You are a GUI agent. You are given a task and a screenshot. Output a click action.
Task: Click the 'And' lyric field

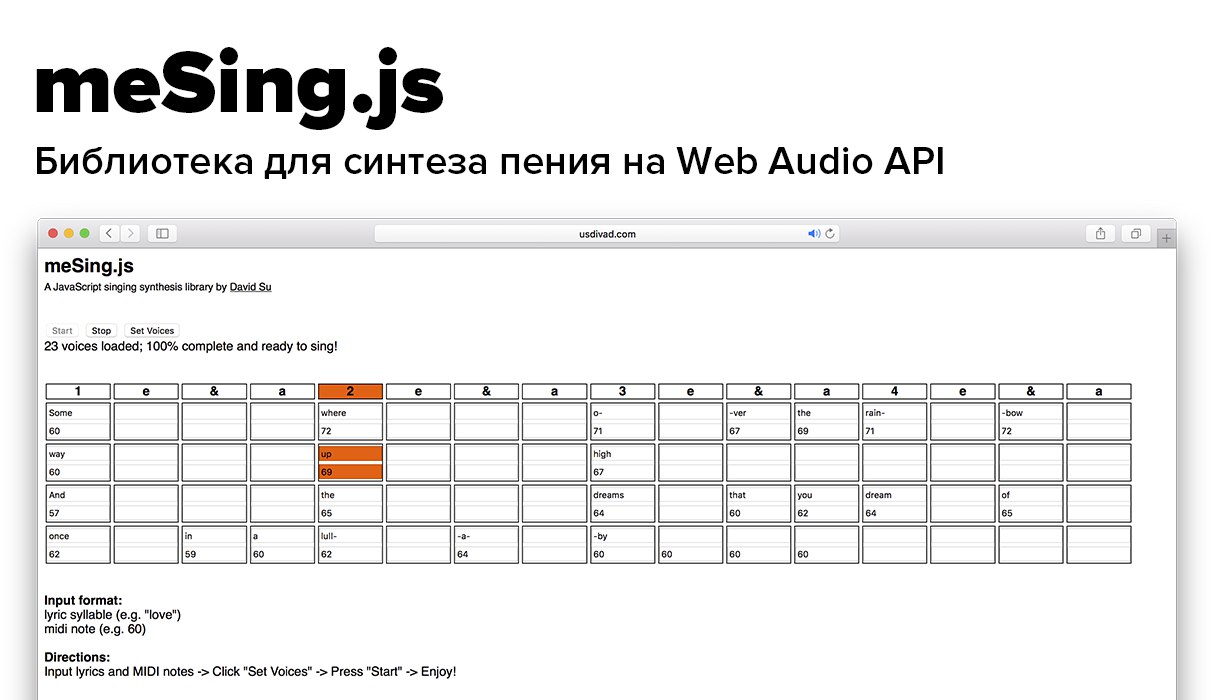coord(78,494)
